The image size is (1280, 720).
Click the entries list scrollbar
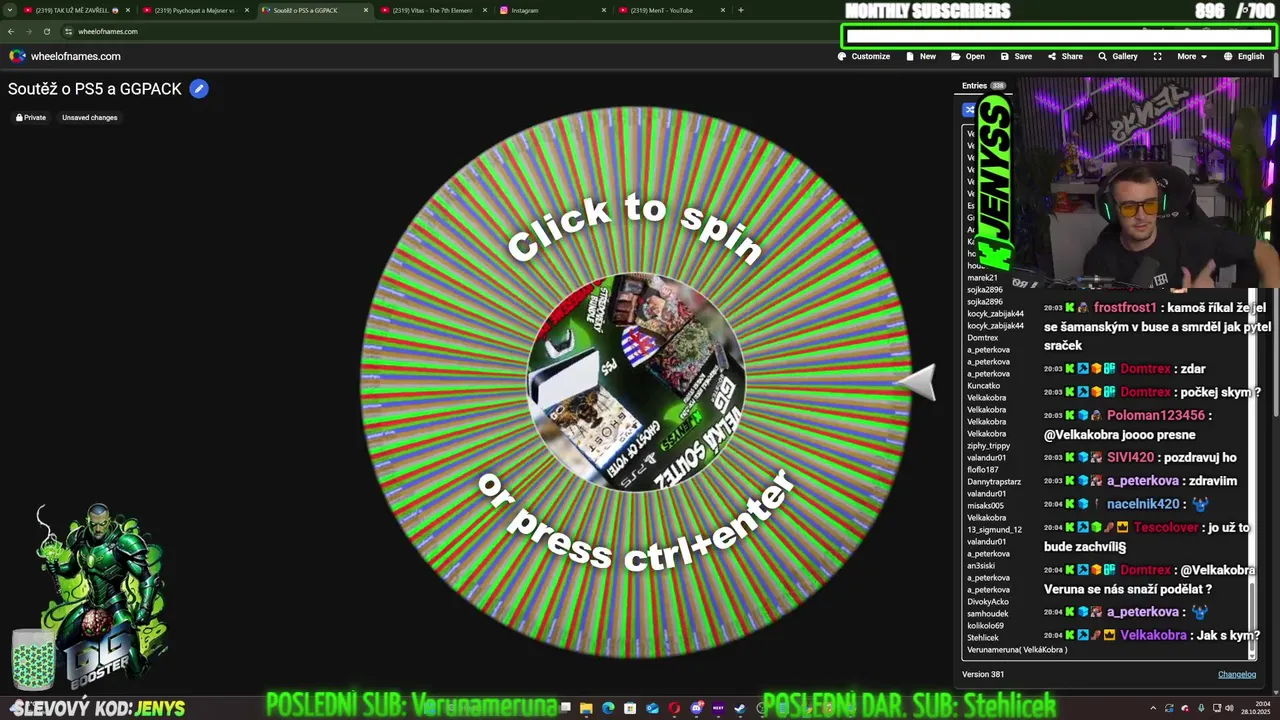pos(1251,618)
